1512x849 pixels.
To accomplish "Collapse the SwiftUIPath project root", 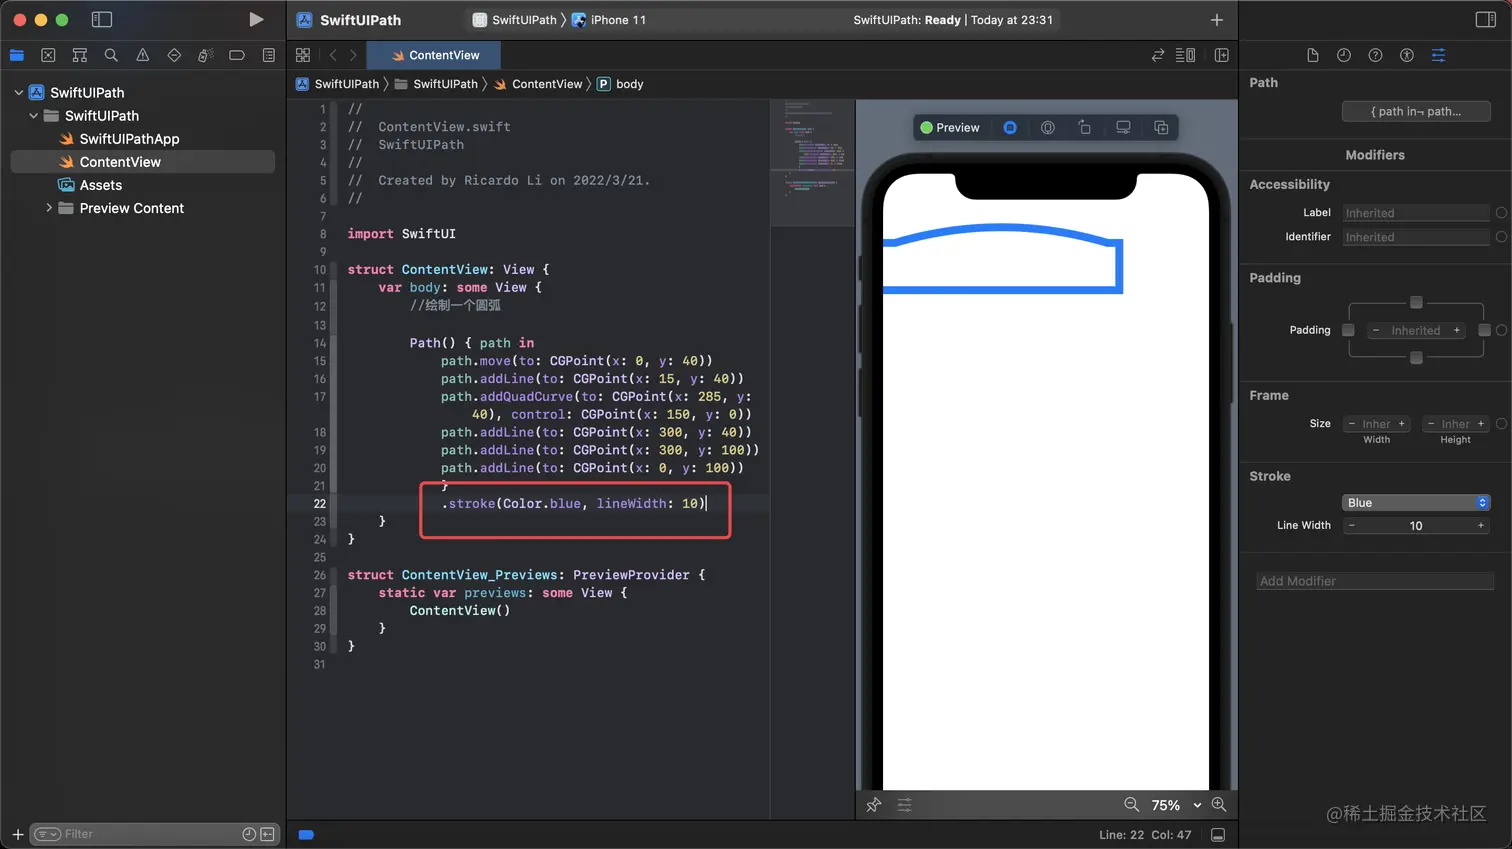I will click(x=19, y=92).
